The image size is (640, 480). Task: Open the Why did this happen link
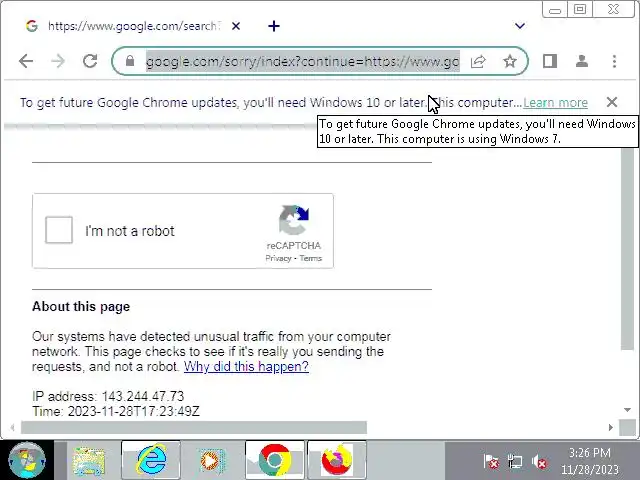[x=246, y=367]
